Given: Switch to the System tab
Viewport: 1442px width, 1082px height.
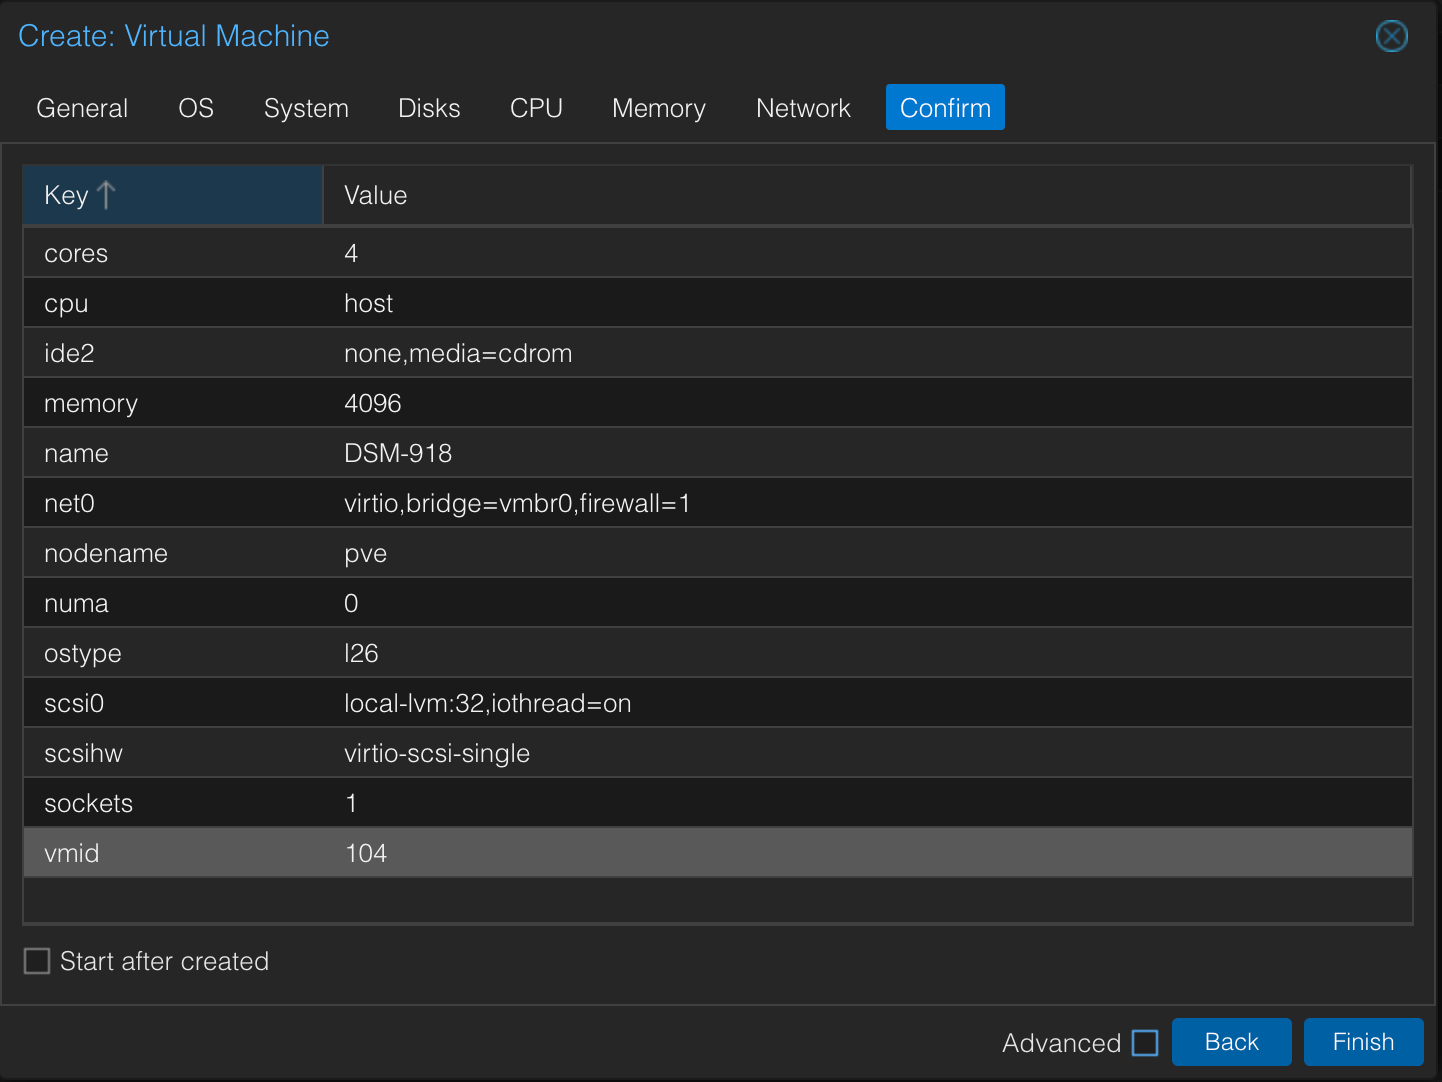Looking at the screenshot, I should (306, 108).
